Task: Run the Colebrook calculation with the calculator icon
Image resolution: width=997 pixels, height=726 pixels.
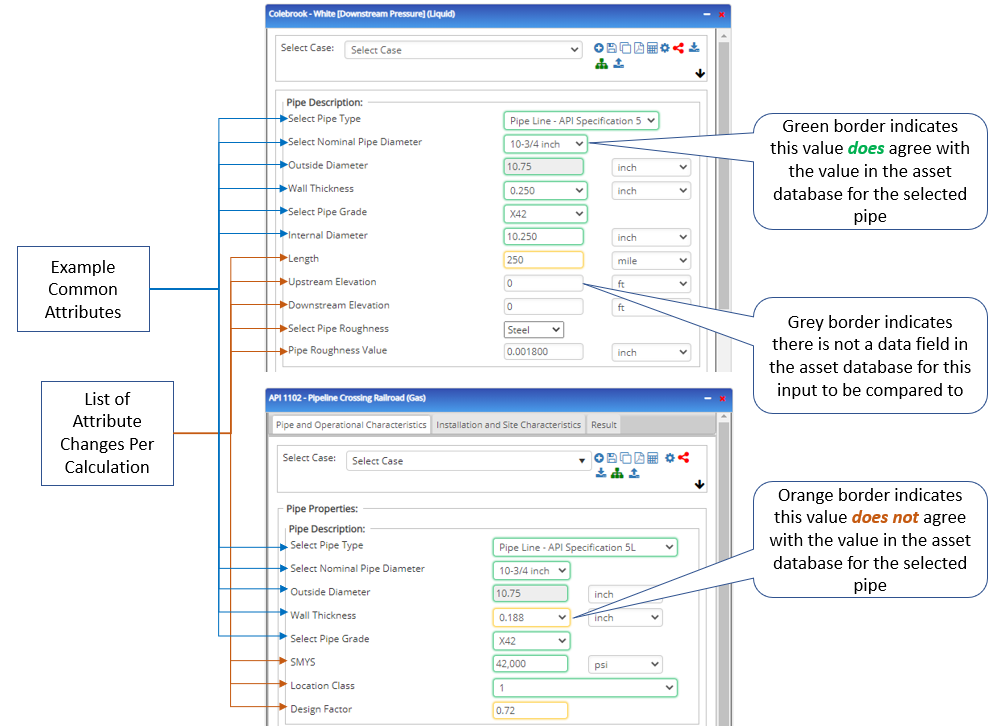Action: pos(652,48)
